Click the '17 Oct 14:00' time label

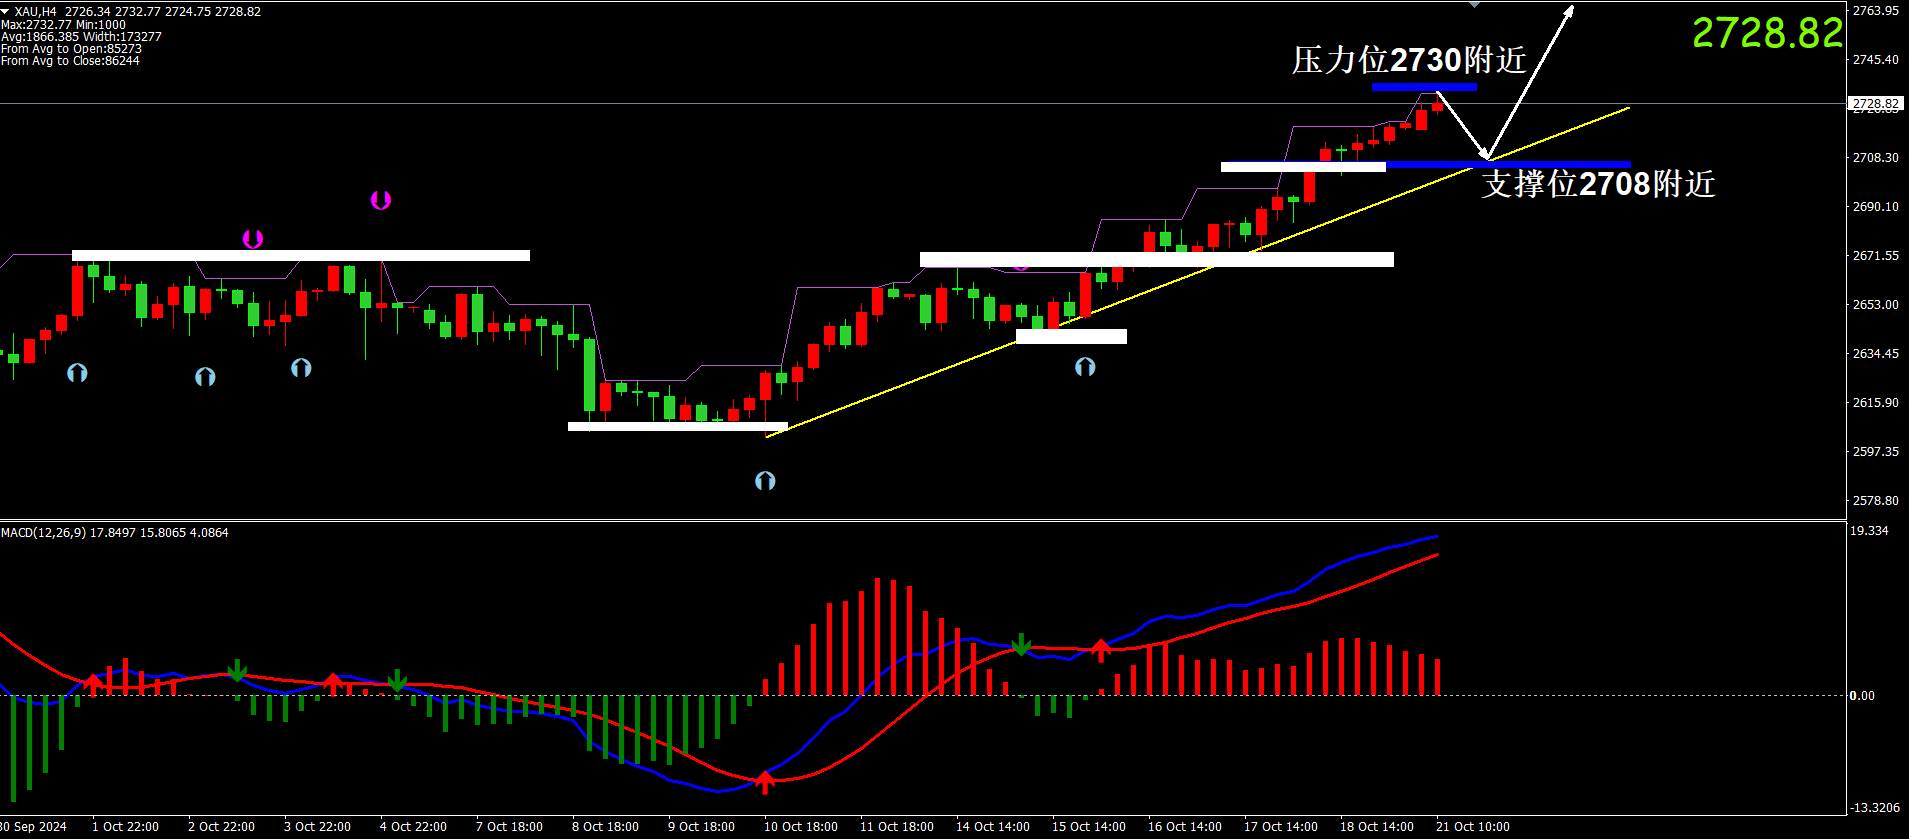tap(1281, 827)
